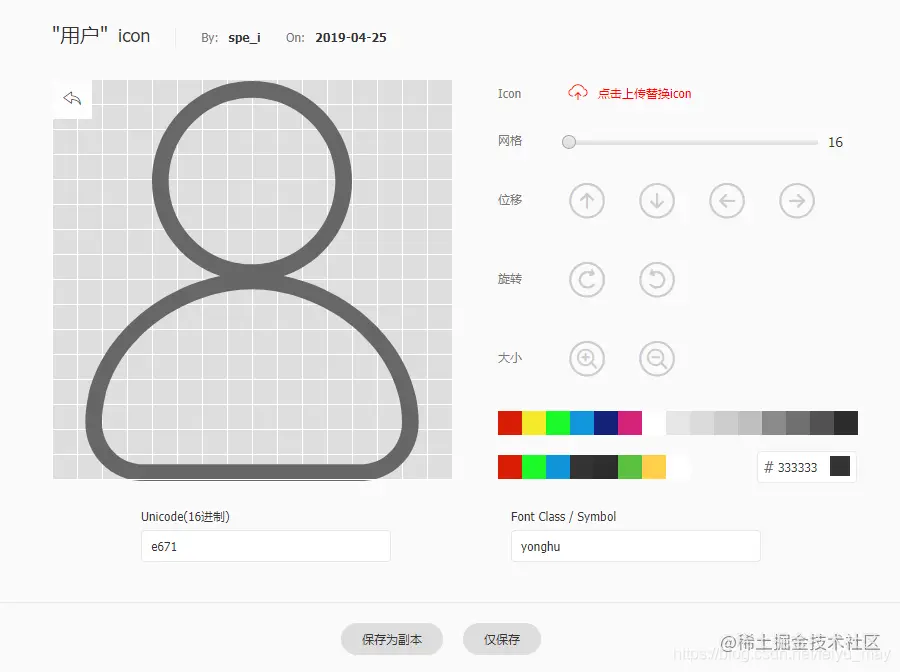Nudge the icon right with the right arrow
The image size is (900, 672).
click(797, 201)
